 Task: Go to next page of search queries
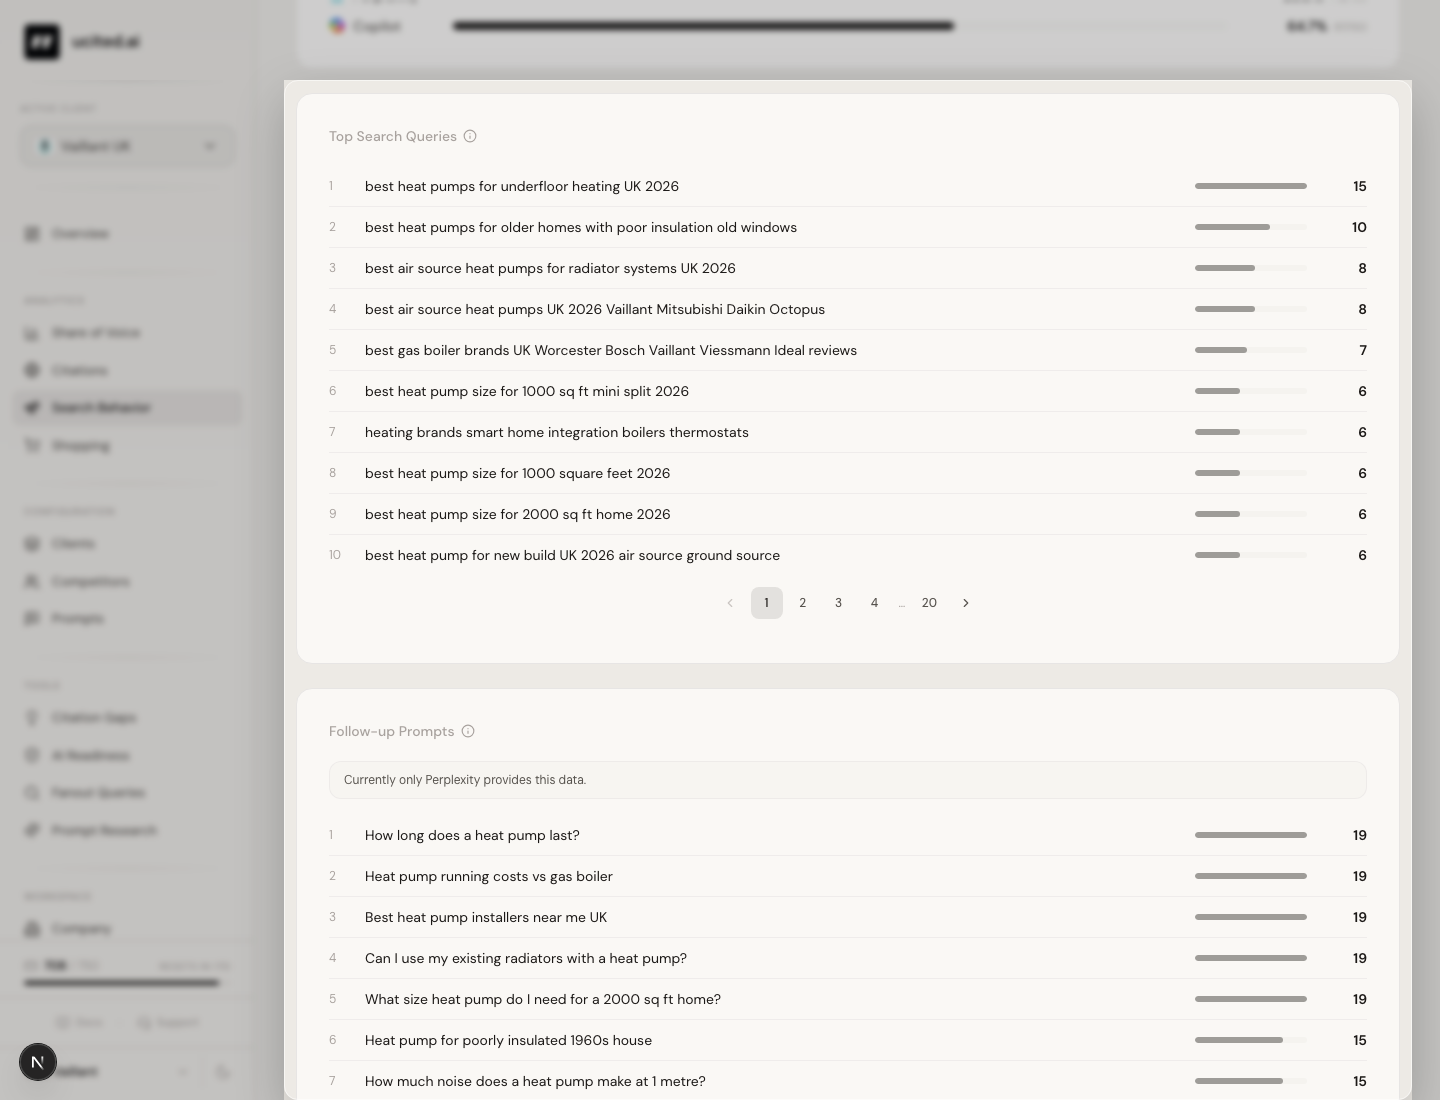[966, 603]
